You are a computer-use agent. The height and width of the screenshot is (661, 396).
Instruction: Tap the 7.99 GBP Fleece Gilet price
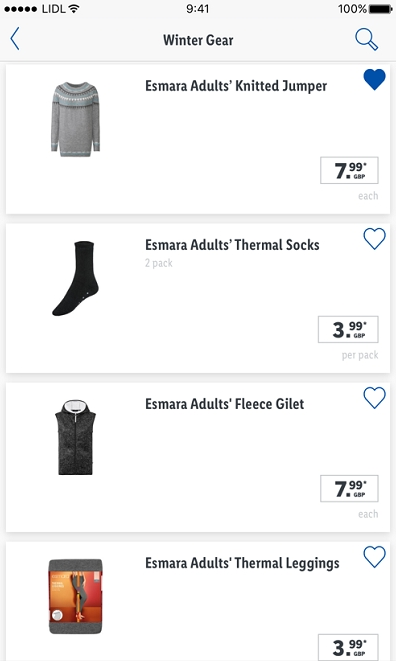pyautogui.click(x=349, y=488)
